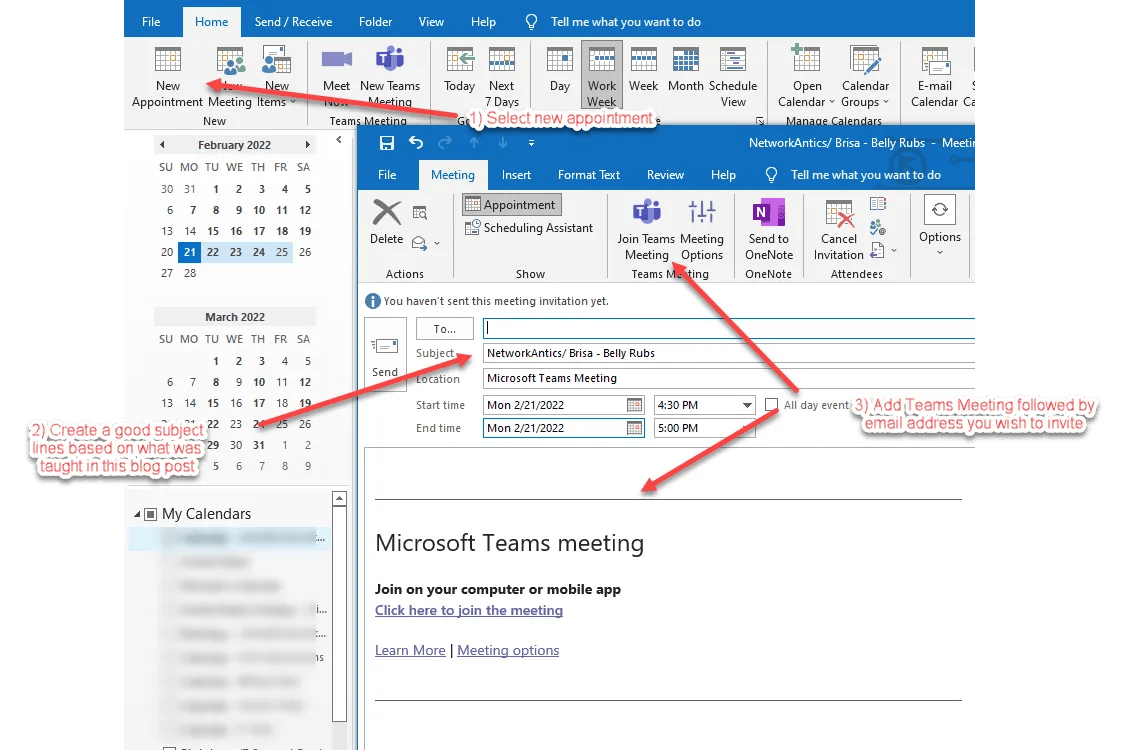
Task: Open the View tab in main window
Action: point(431,22)
